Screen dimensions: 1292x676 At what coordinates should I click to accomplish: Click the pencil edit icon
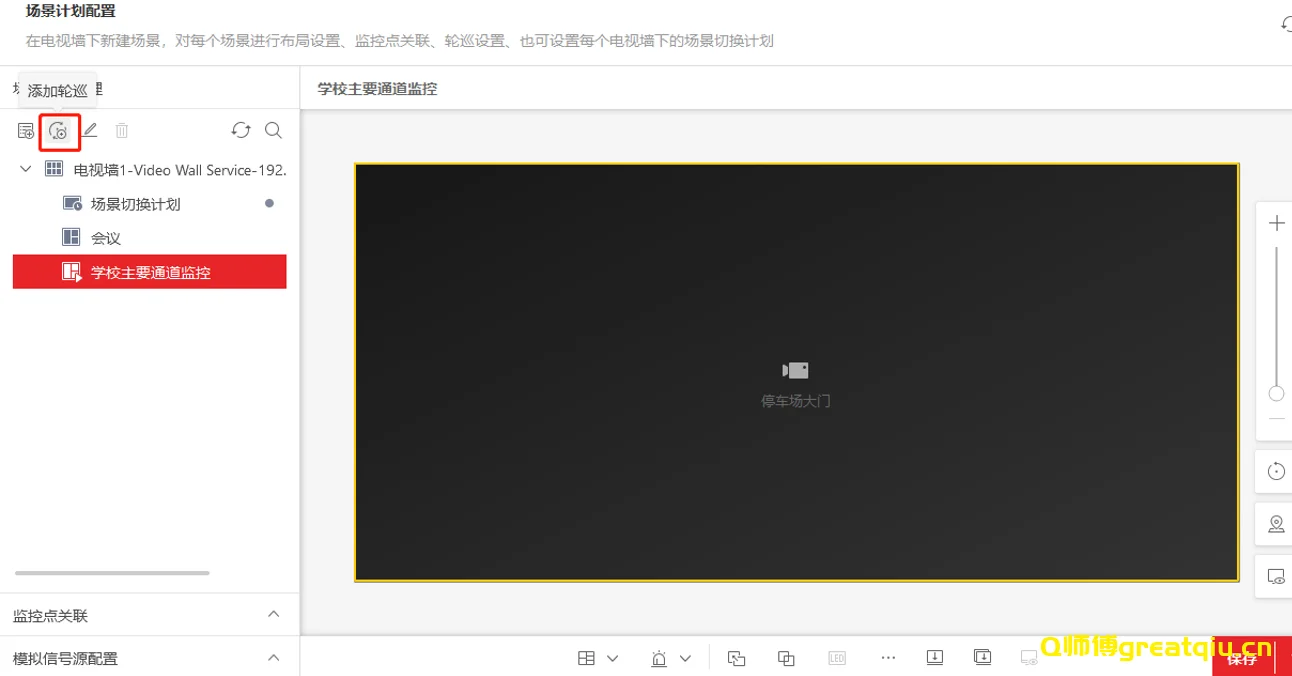click(x=90, y=131)
